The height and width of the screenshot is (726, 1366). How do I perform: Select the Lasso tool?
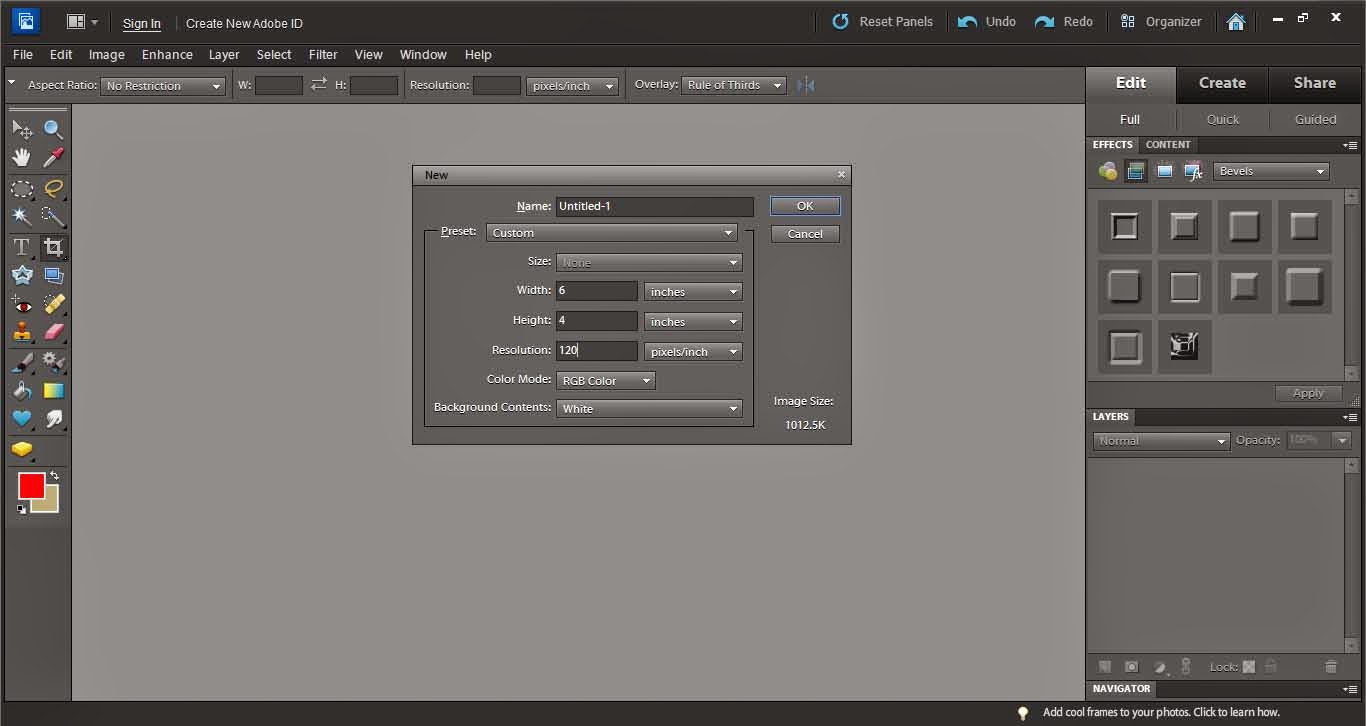[x=54, y=188]
